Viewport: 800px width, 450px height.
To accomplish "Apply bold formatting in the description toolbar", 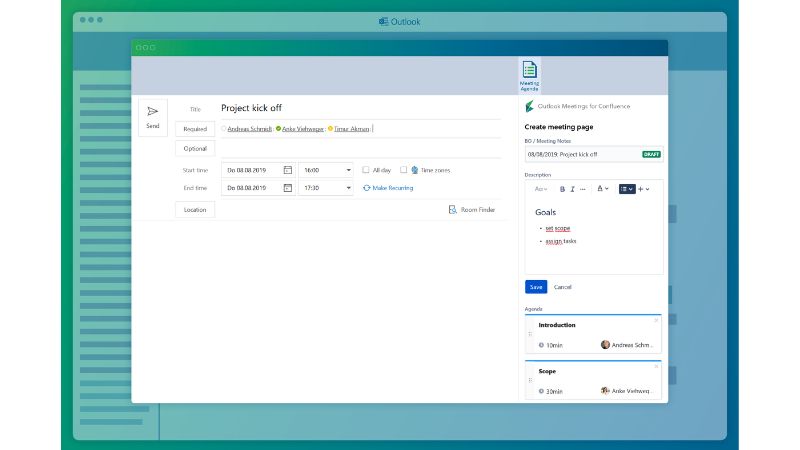I will pyautogui.click(x=562, y=188).
